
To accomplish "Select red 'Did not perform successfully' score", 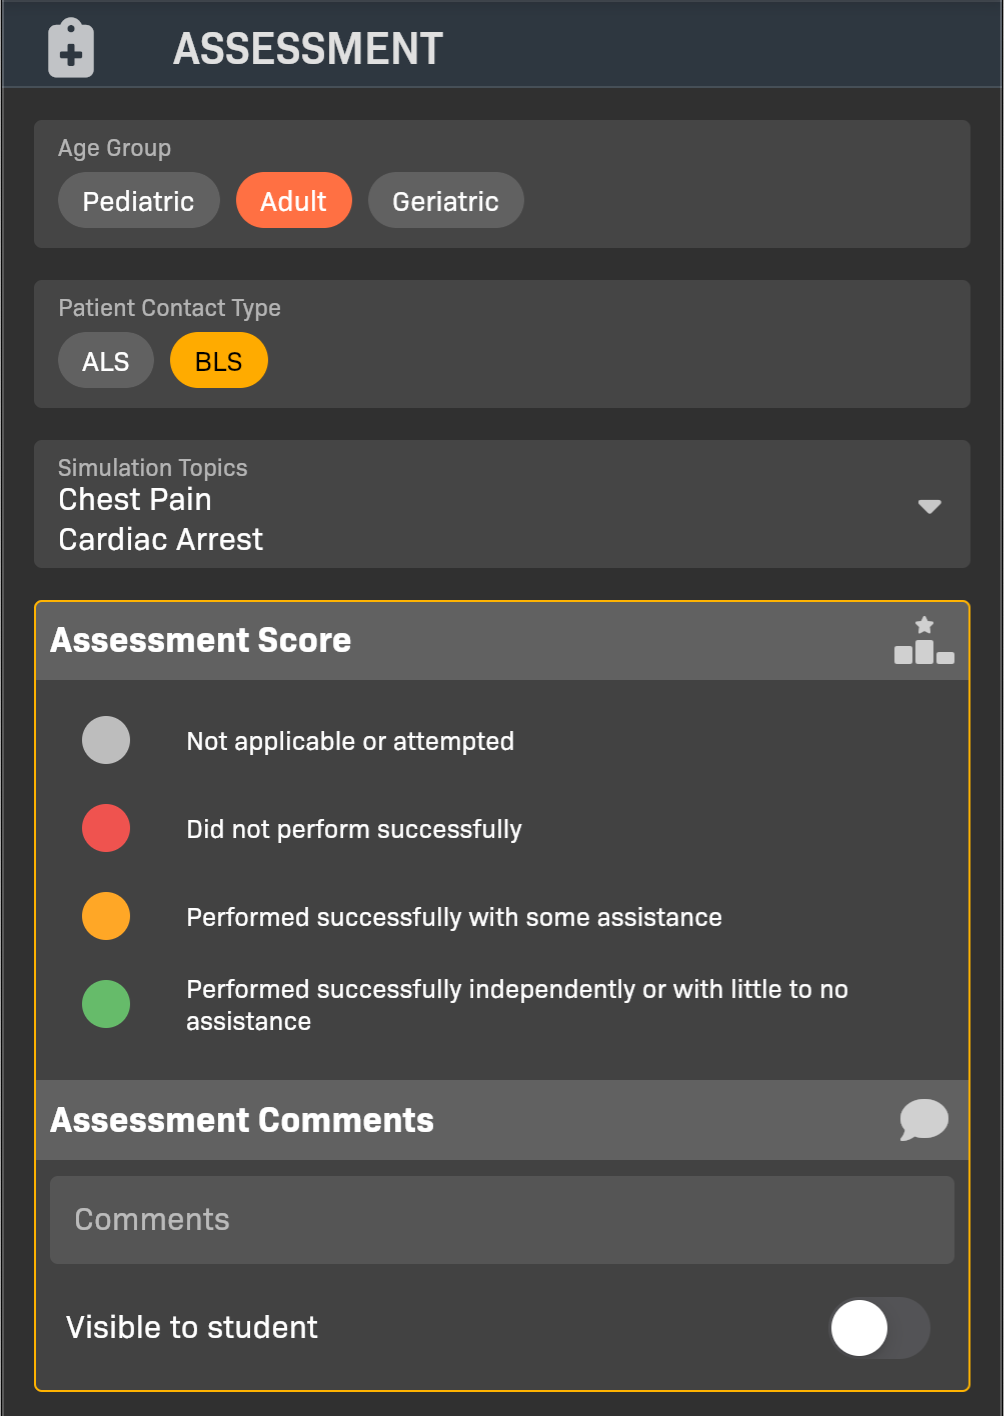I will click(106, 829).
